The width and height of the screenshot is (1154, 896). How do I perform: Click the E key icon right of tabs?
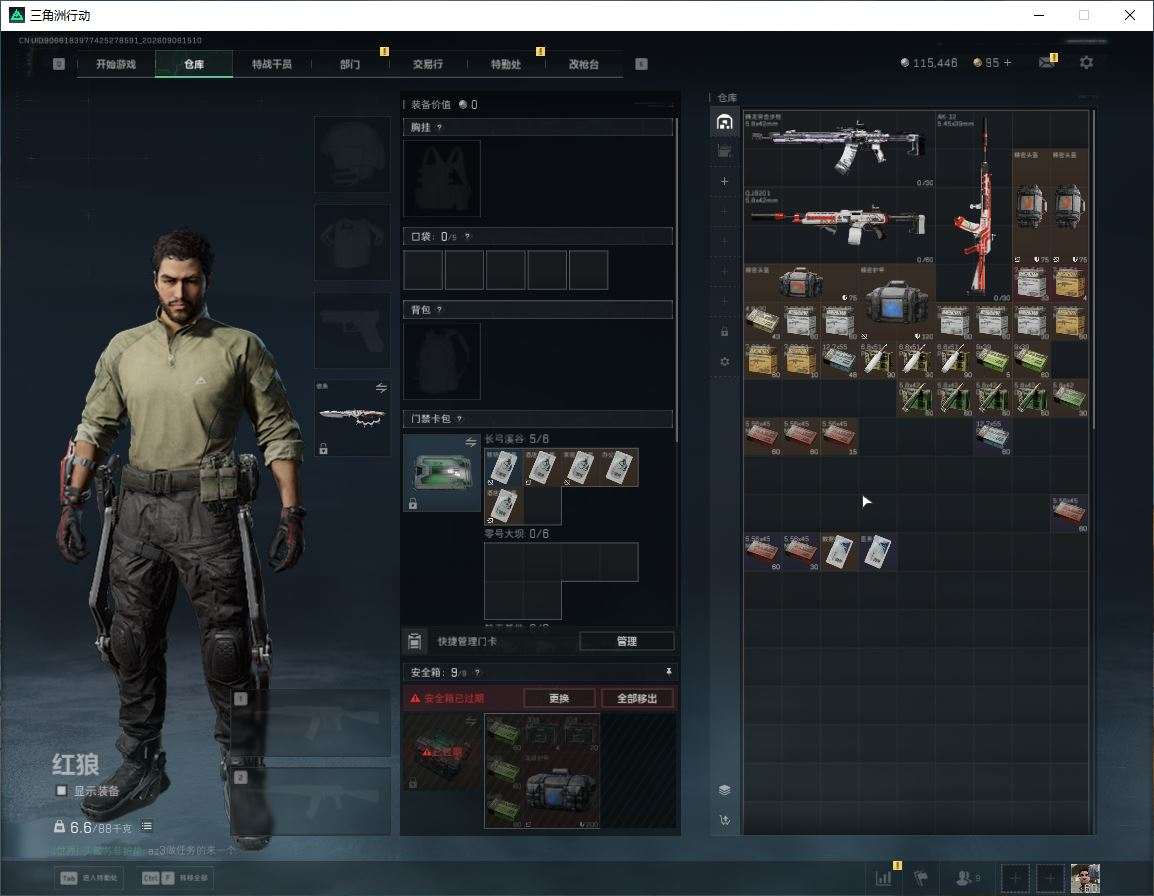pos(641,64)
